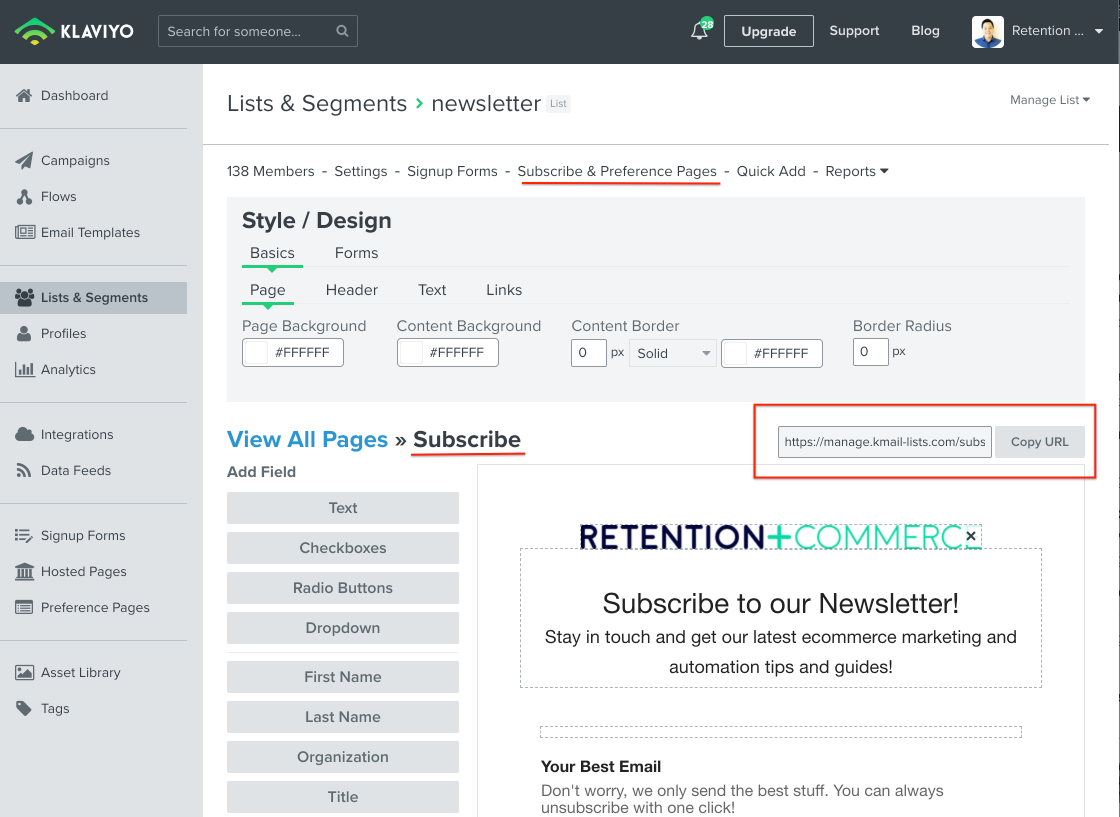Click the sidebar Signup Forms icon
The image size is (1120, 817).
24,535
